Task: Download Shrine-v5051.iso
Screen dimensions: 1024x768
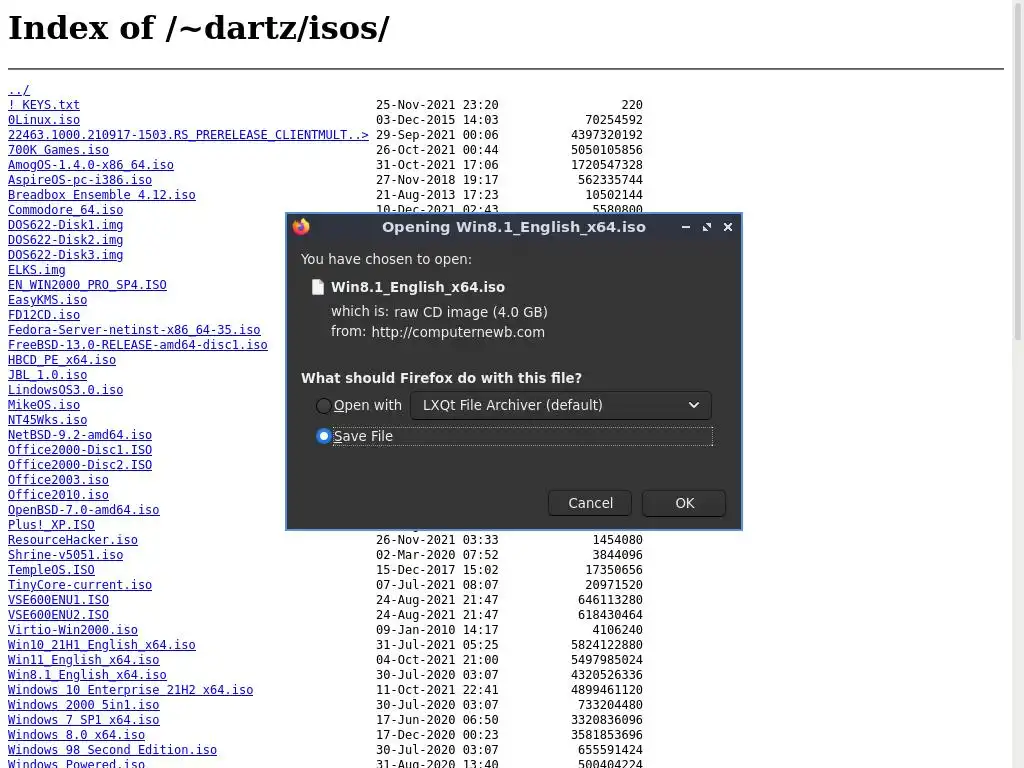Action: tap(65, 556)
